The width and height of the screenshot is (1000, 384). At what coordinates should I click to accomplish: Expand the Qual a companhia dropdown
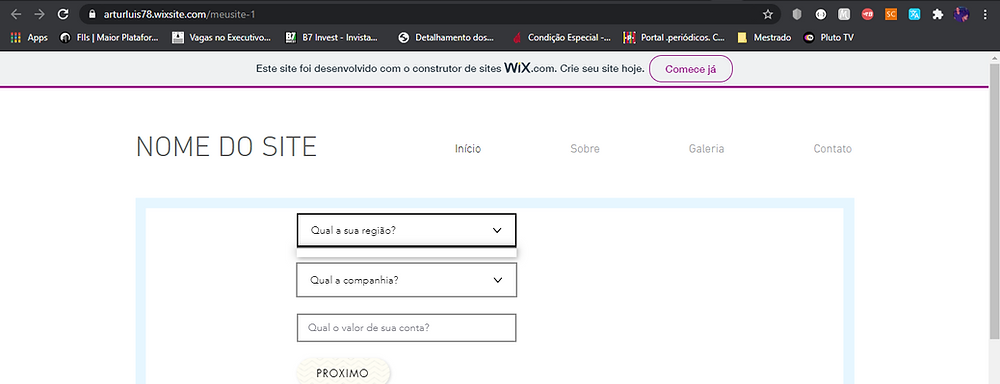406,280
